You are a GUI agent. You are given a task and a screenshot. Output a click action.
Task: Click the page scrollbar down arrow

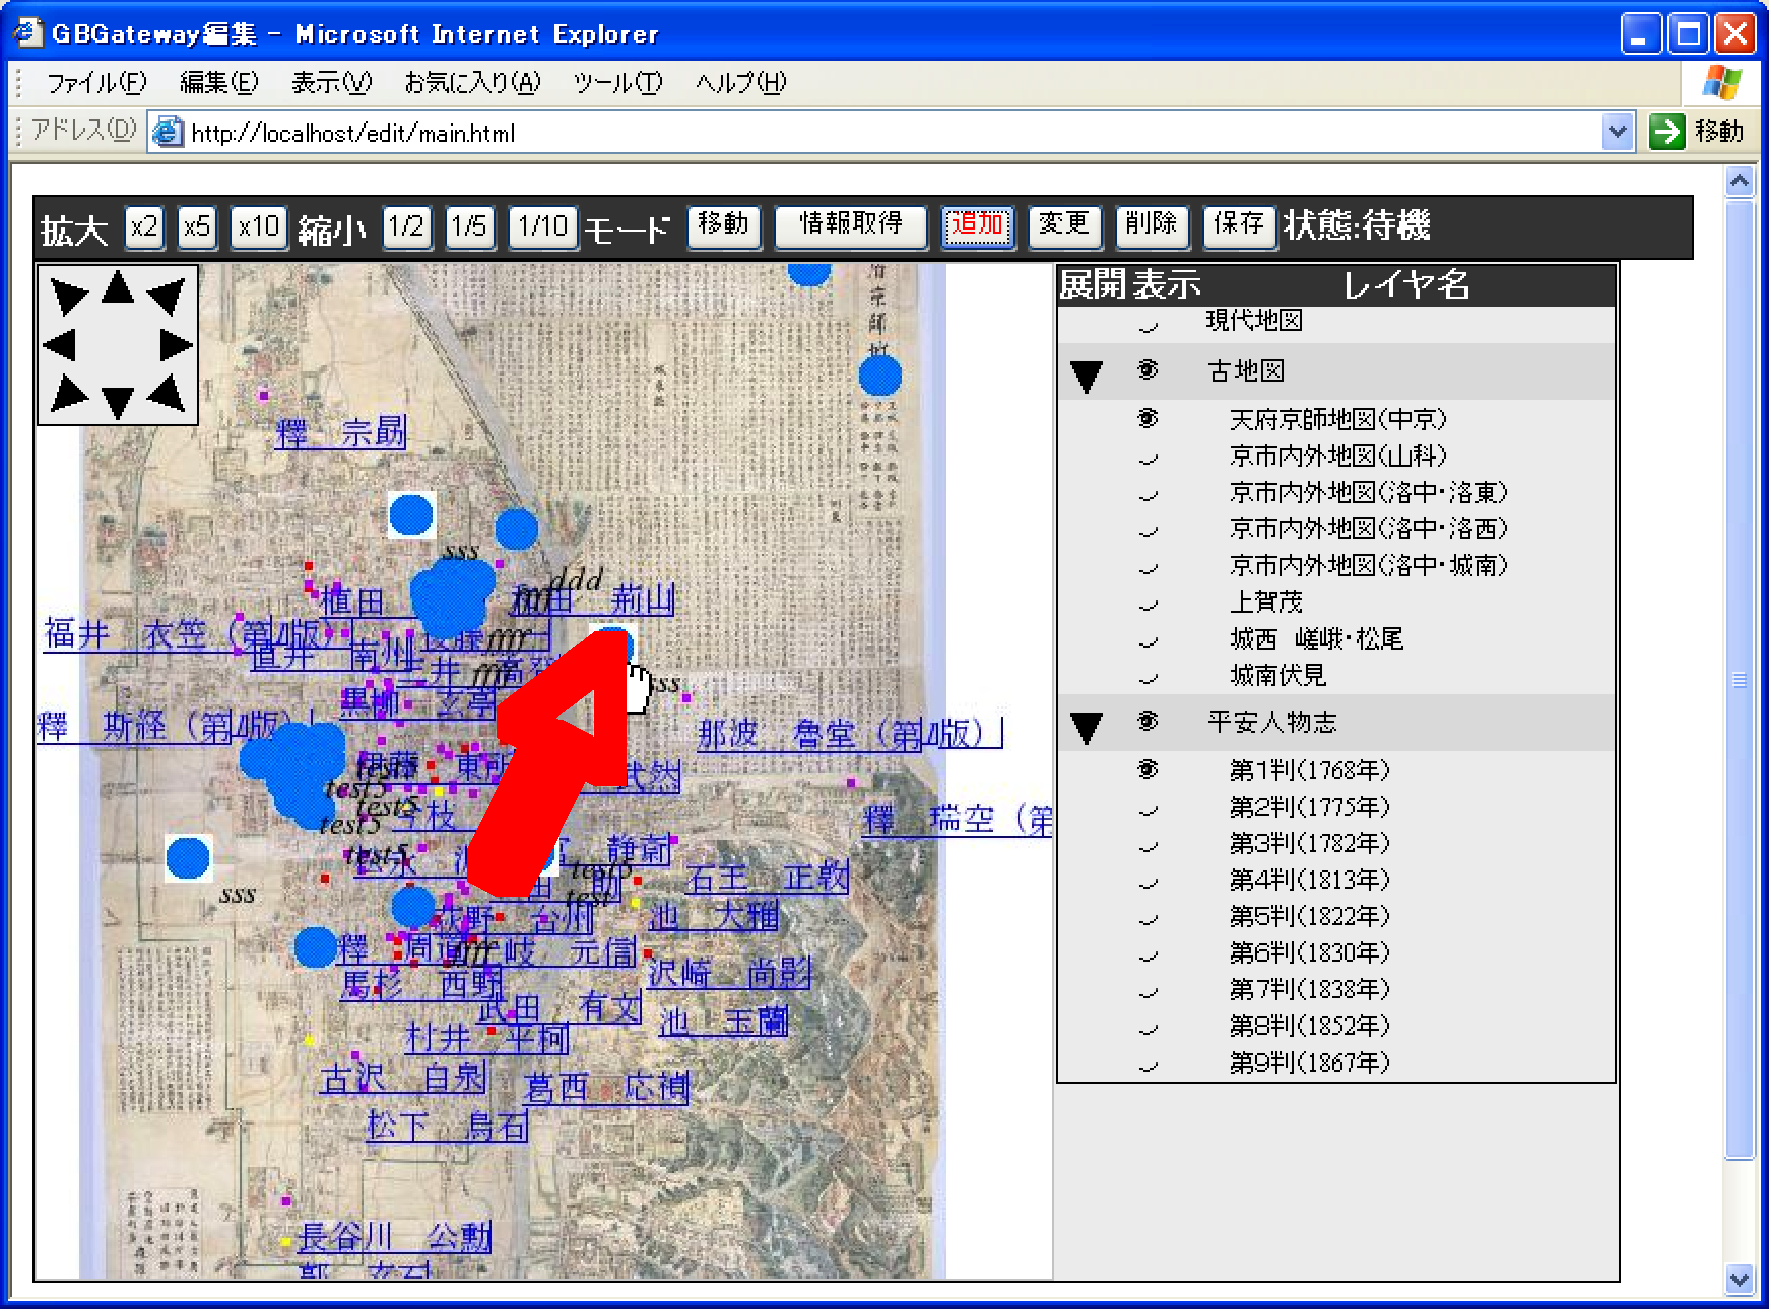tap(1740, 1278)
